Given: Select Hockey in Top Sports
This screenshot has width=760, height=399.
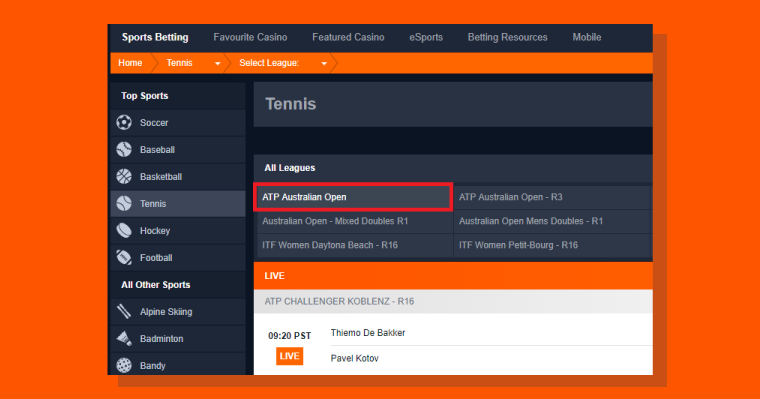Looking at the screenshot, I should click(x=178, y=231).
